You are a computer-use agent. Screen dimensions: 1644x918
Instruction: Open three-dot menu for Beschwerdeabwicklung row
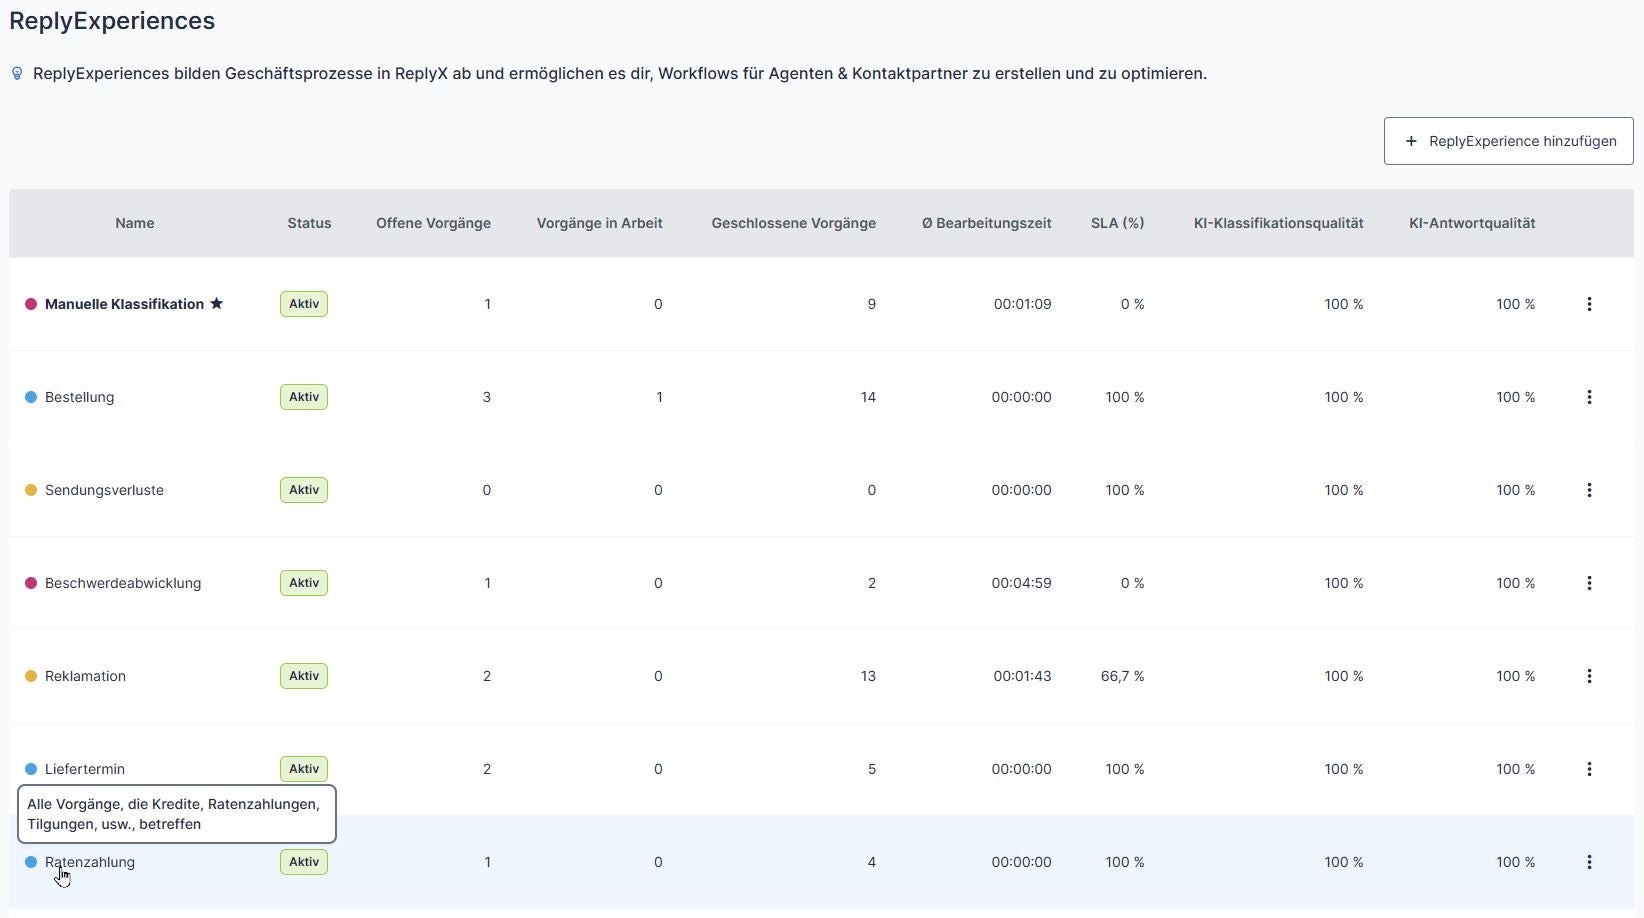[1589, 583]
